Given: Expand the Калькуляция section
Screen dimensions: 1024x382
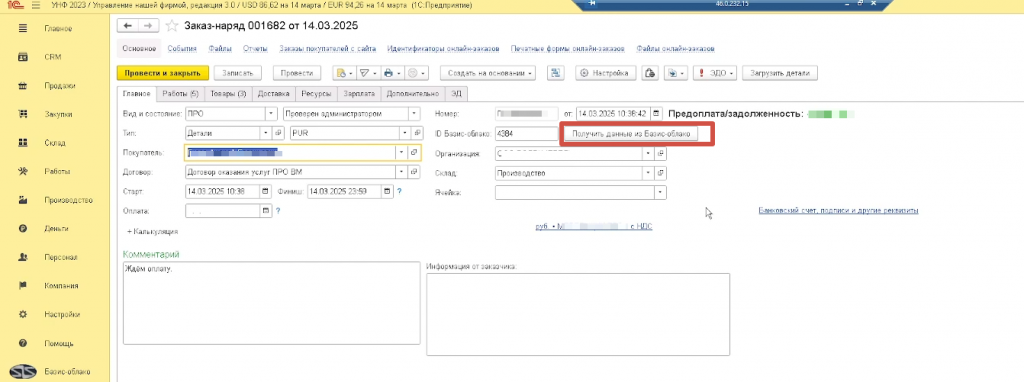Looking at the screenshot, I should coord(152,231).
